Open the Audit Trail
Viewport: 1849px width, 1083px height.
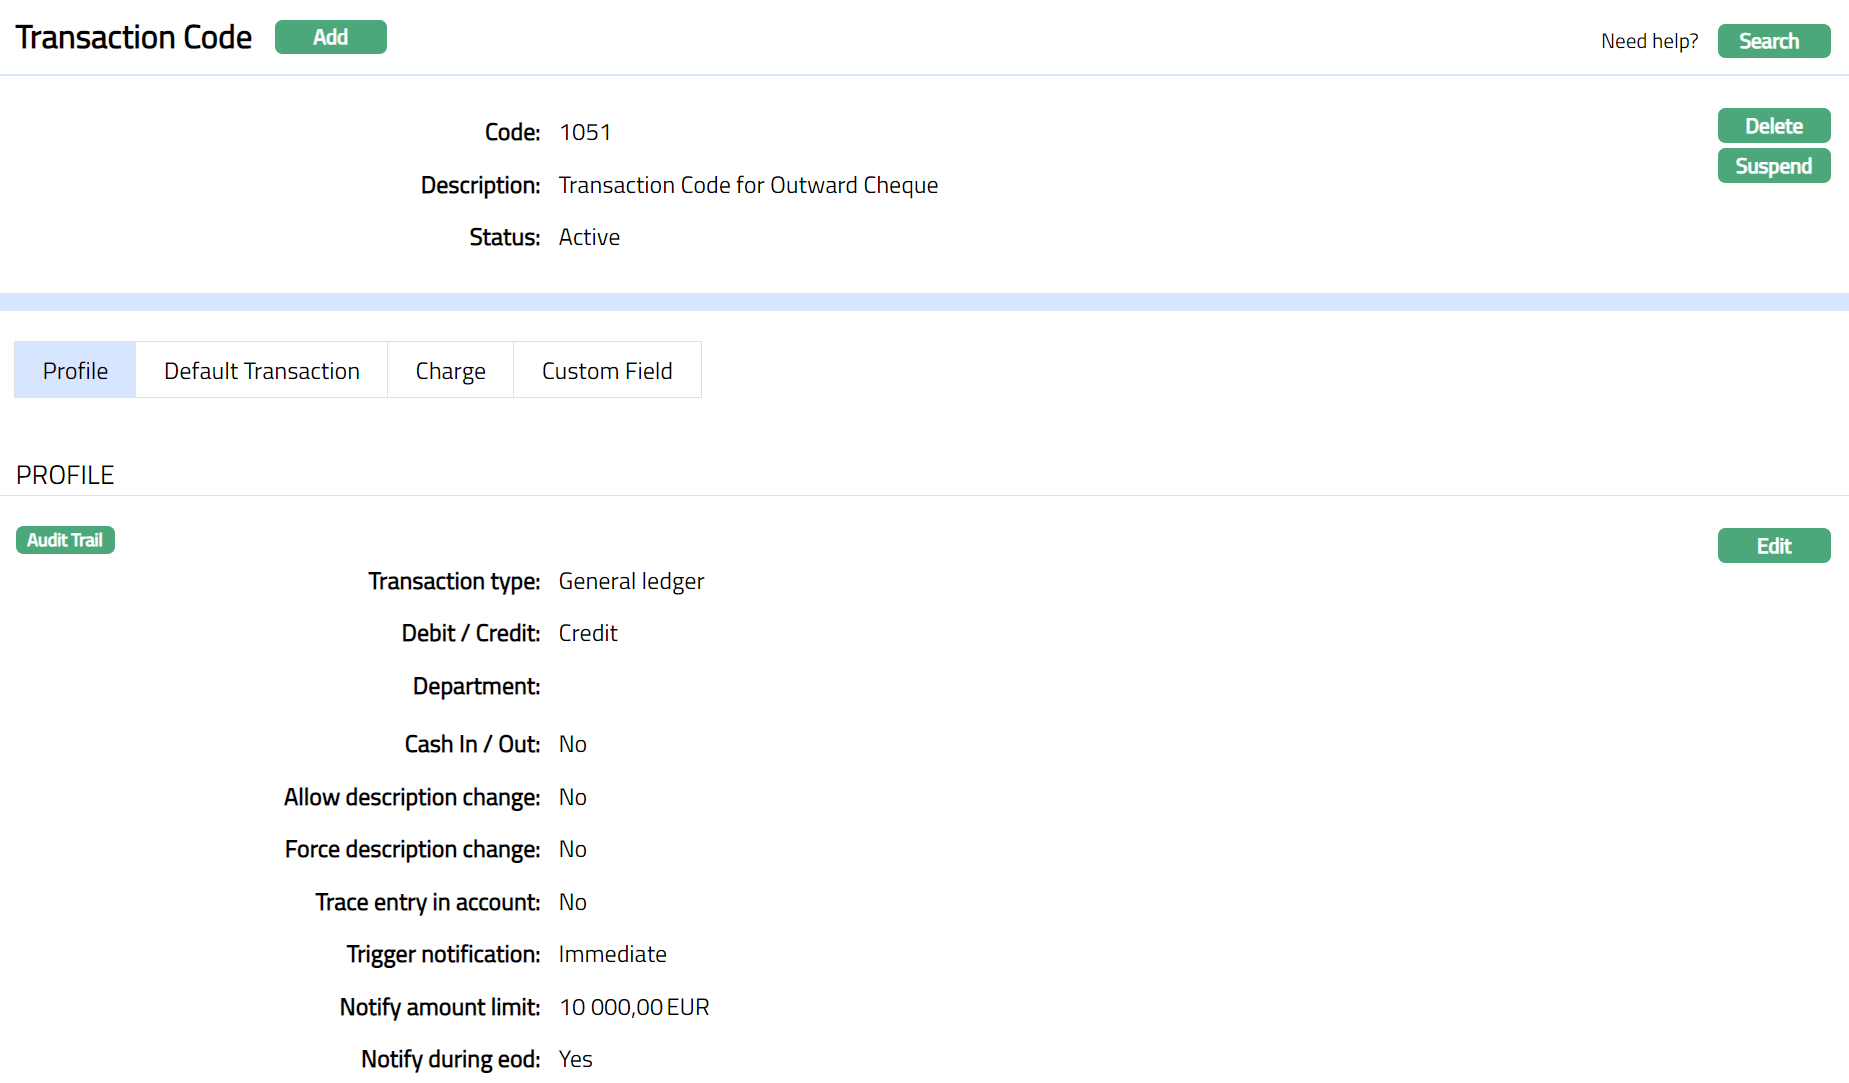[x=65, y=540]
